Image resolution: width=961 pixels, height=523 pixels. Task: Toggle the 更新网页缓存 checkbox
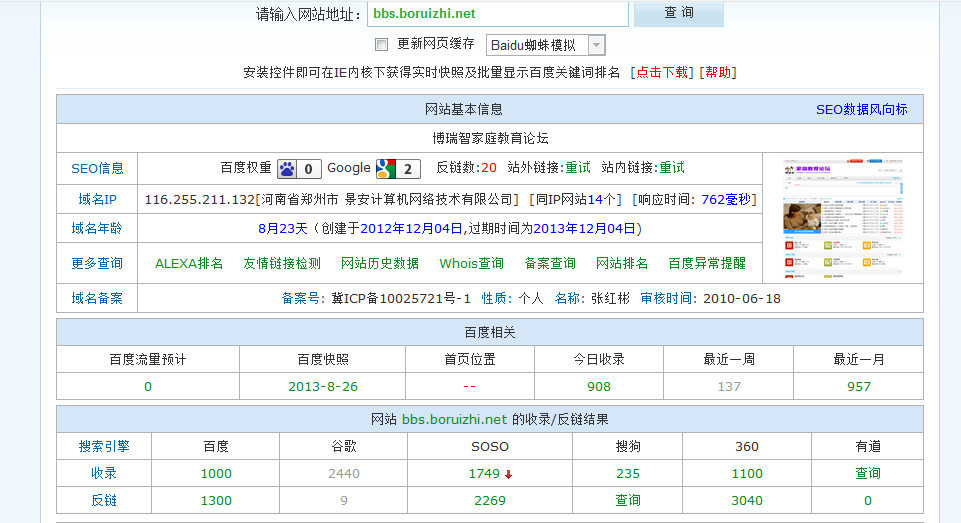381,44
